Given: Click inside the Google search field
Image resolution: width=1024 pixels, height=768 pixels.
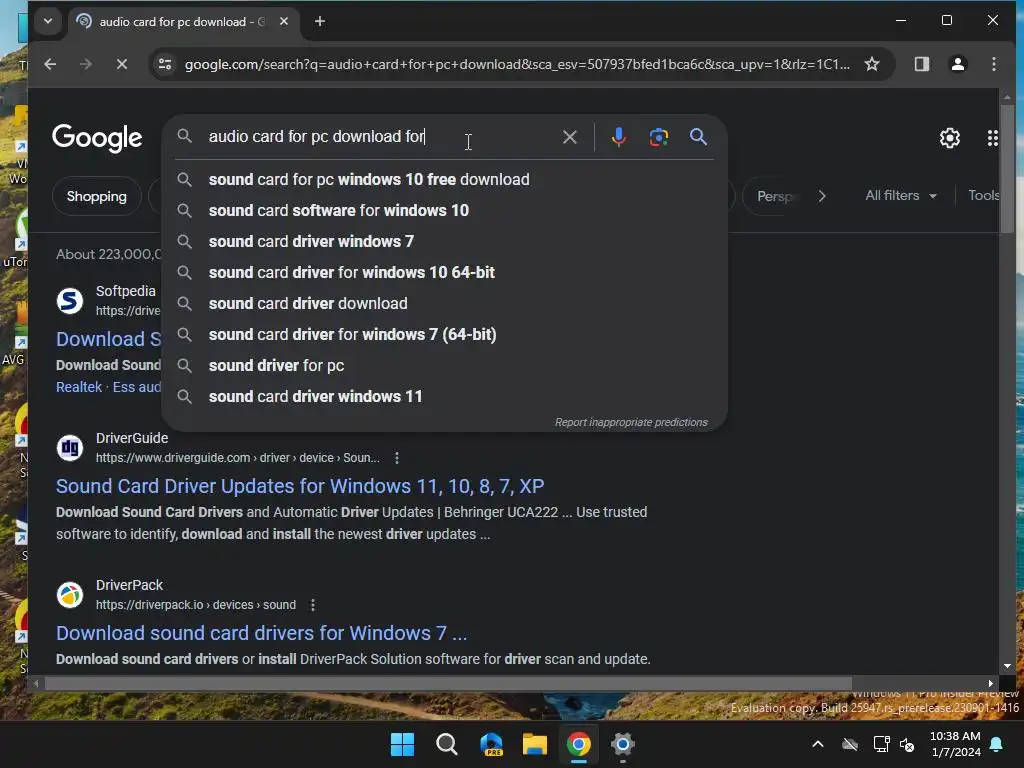Looking at the screenshot, I should (x=379, y=136).
